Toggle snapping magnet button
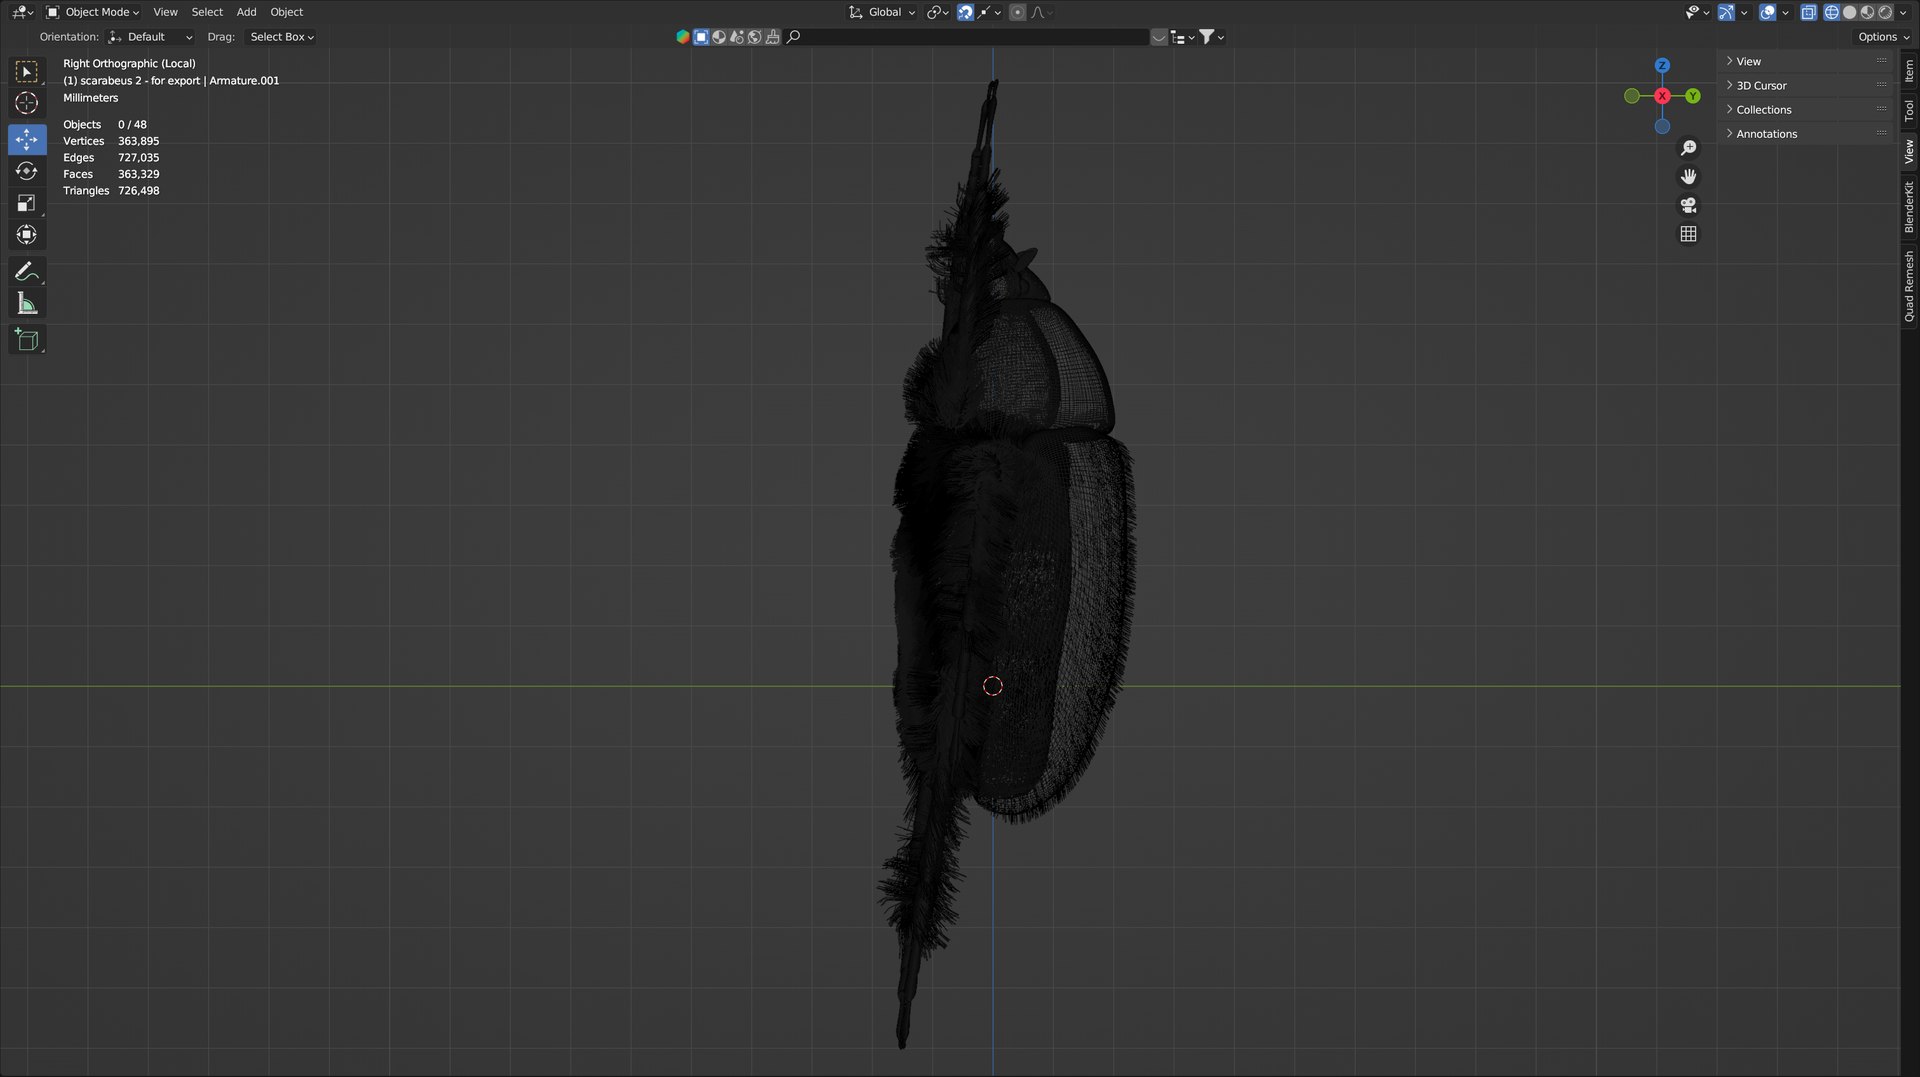The width and height of the screenshot is (1920, 1077). click(965, 12)
